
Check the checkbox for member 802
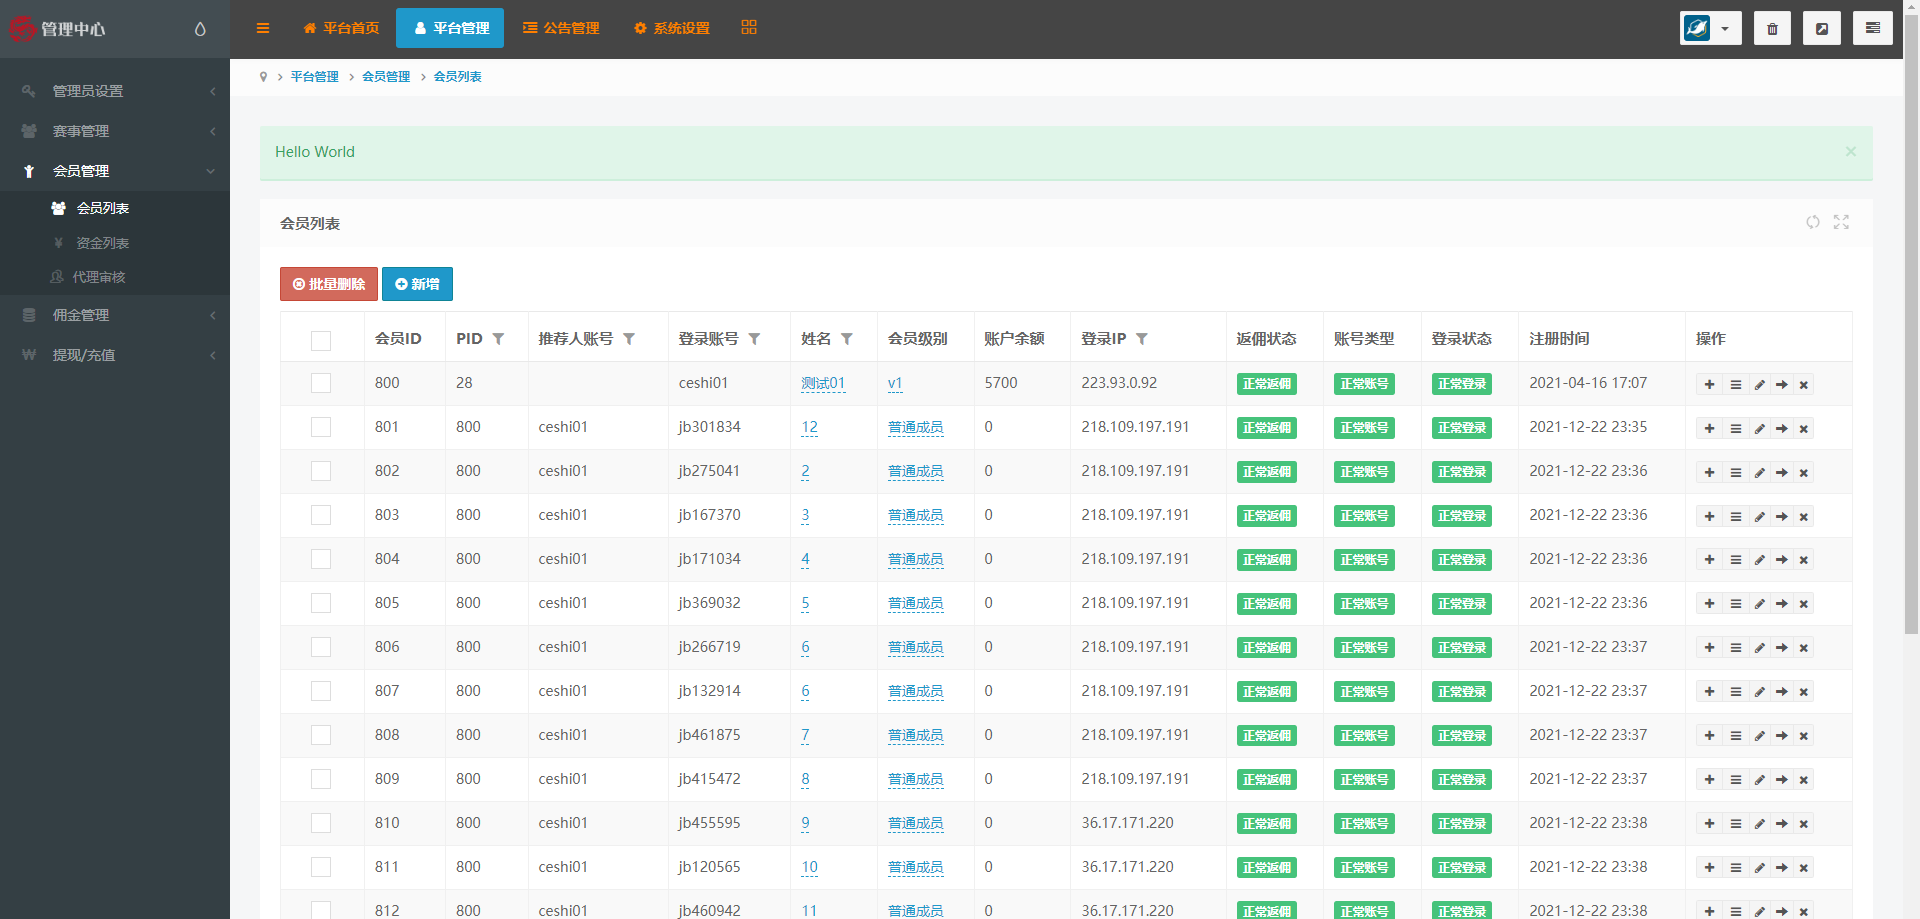(321, 471)
